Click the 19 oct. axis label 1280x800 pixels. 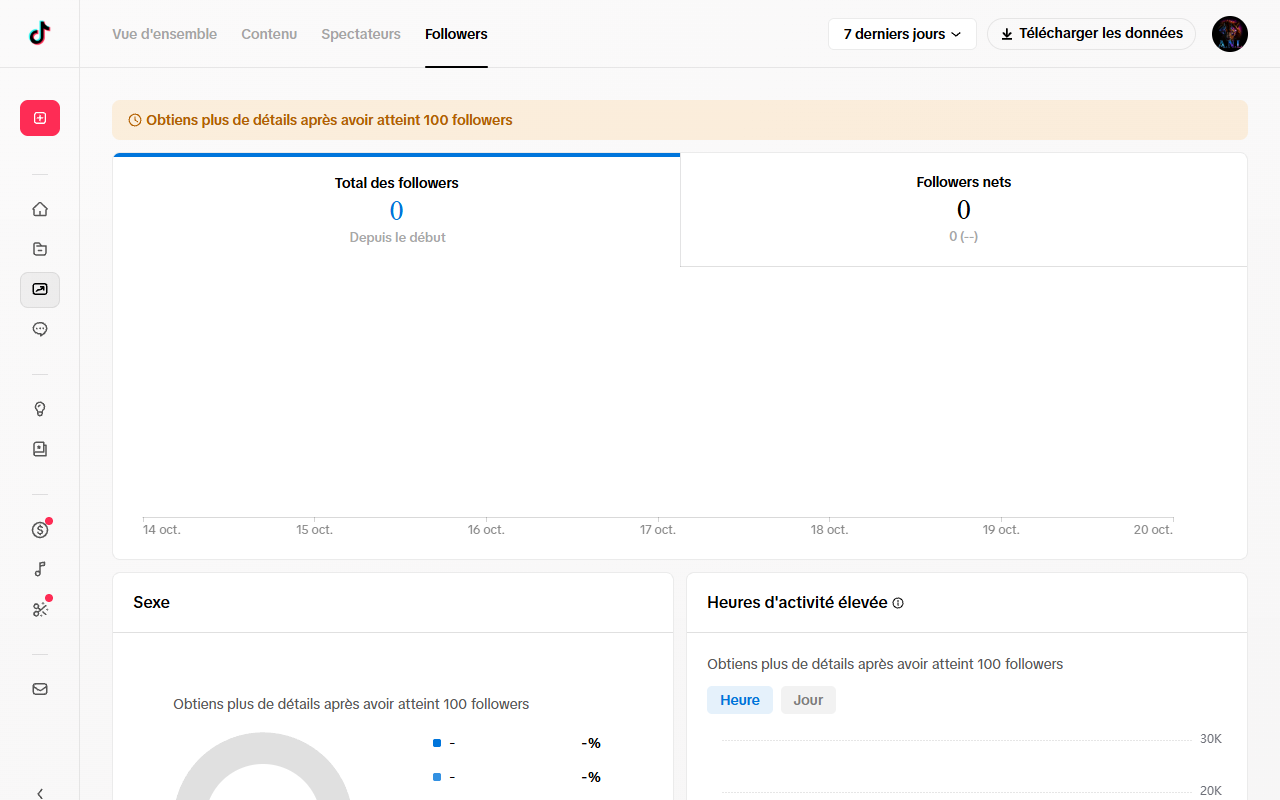point(1001,530)
